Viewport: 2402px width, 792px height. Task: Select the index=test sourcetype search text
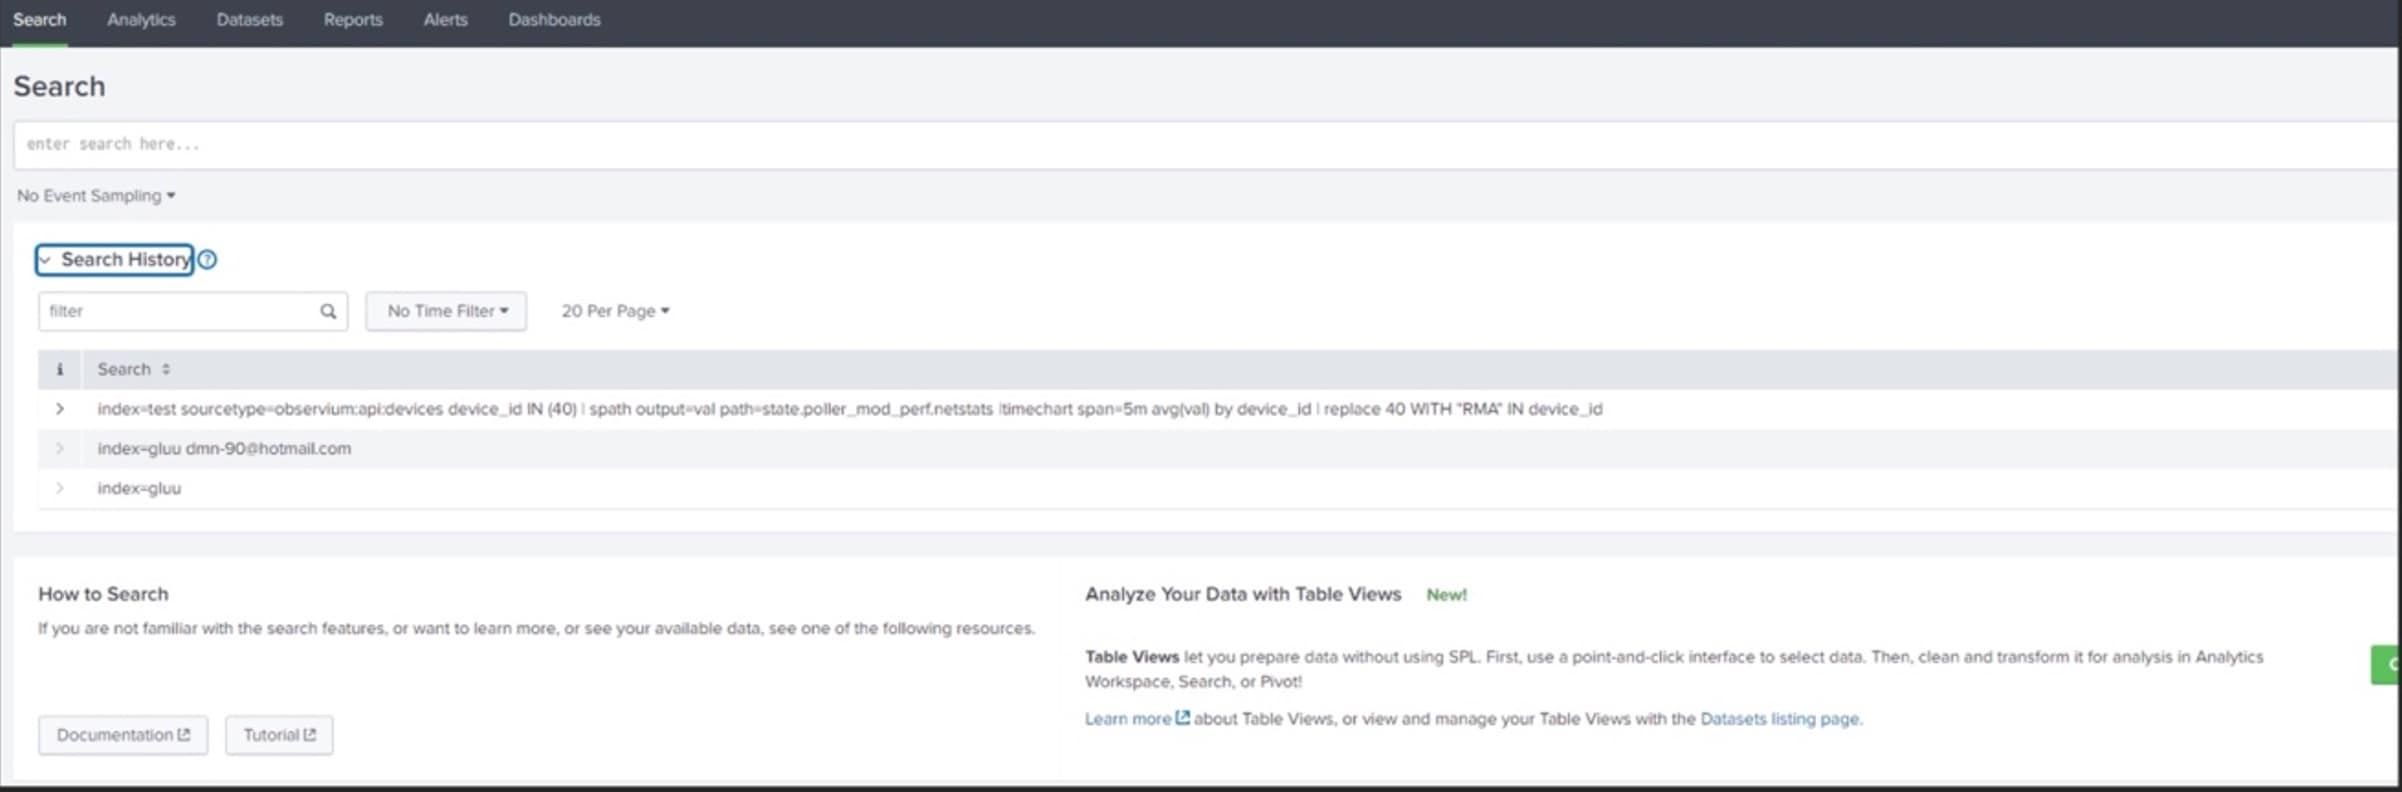850,409
